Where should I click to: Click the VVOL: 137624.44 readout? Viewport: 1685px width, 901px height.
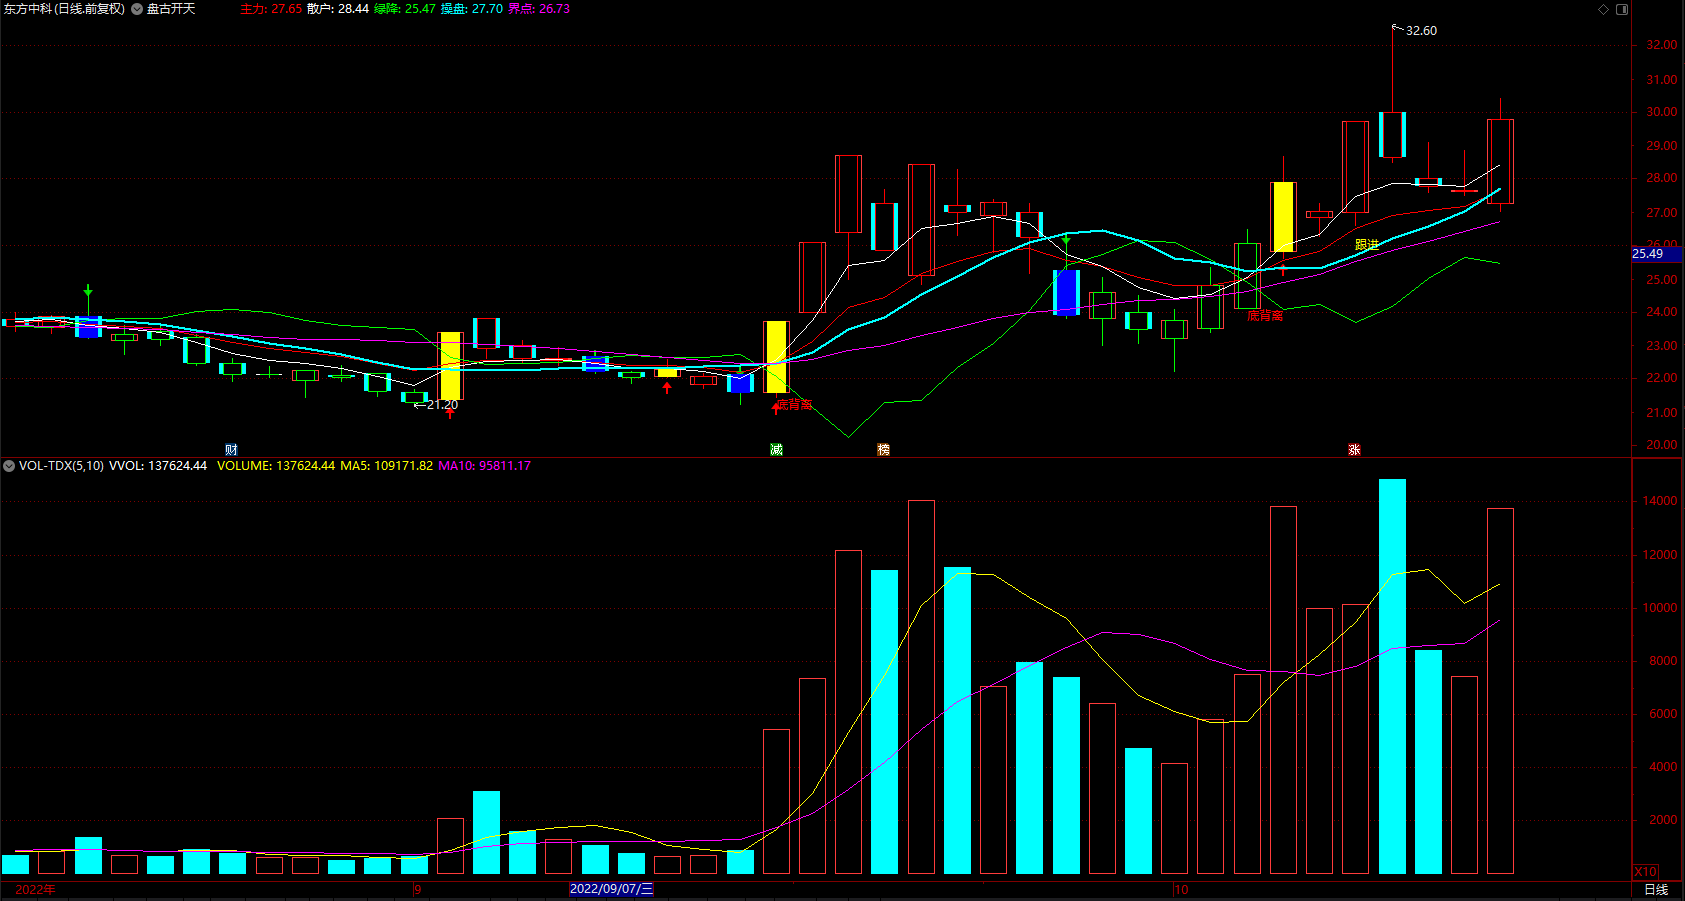point(158,466)
